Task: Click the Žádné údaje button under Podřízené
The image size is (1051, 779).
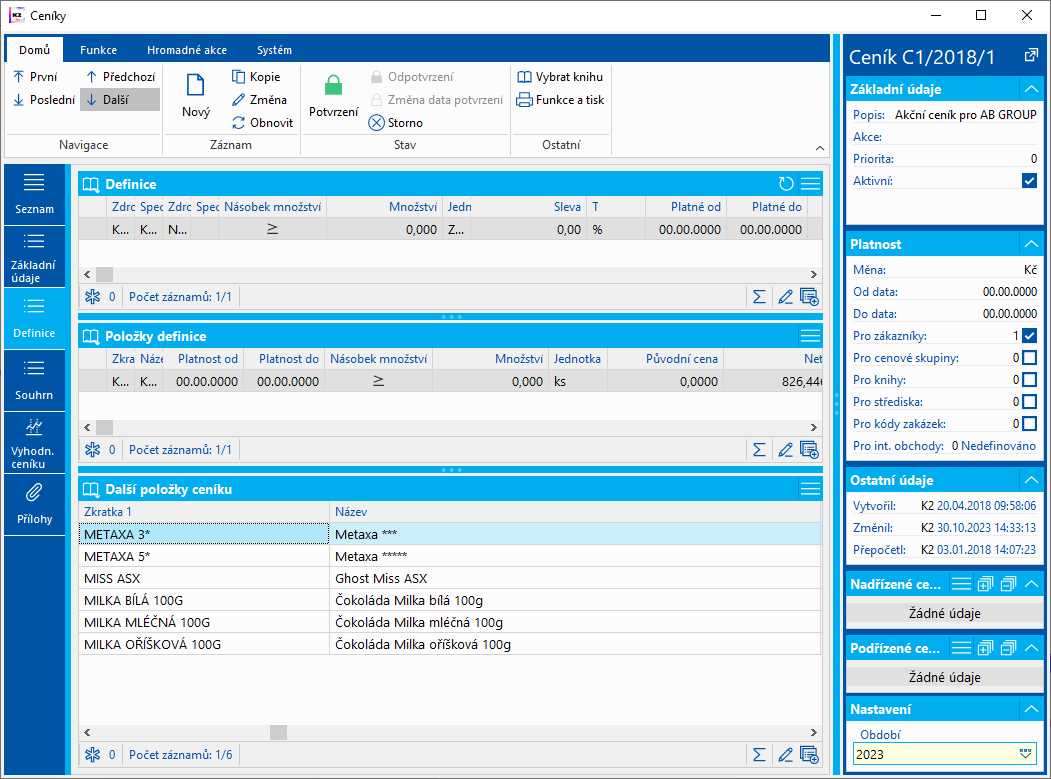Action: tap(944, 677)
